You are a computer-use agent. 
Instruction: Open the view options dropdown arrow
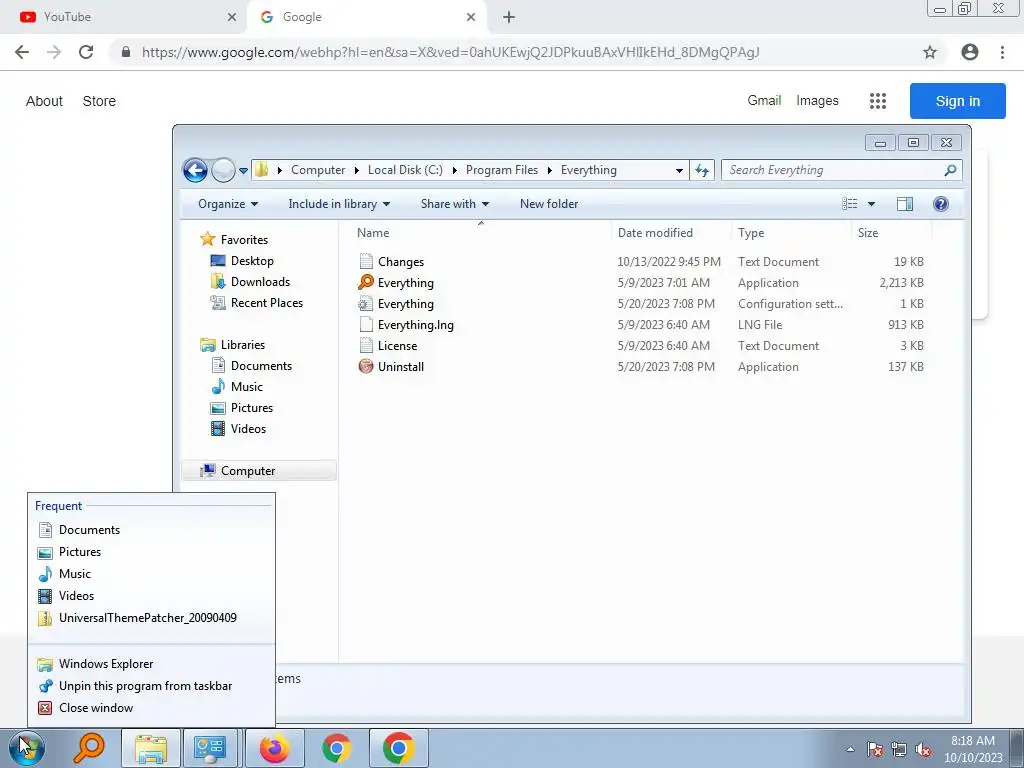(x=871, y=204)
